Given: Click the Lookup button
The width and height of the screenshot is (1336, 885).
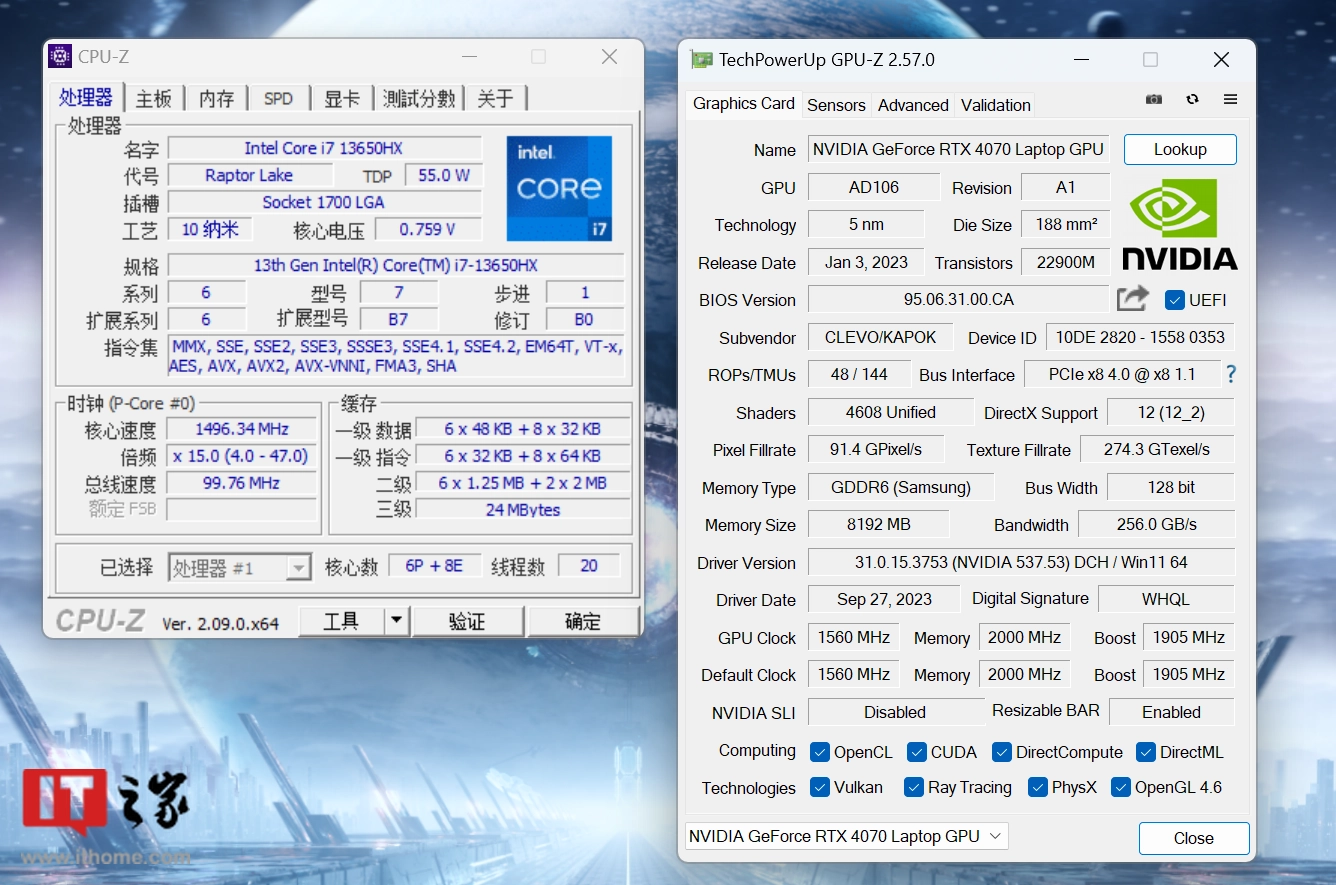Looking at the screenshot, I should pos(1180,150).
